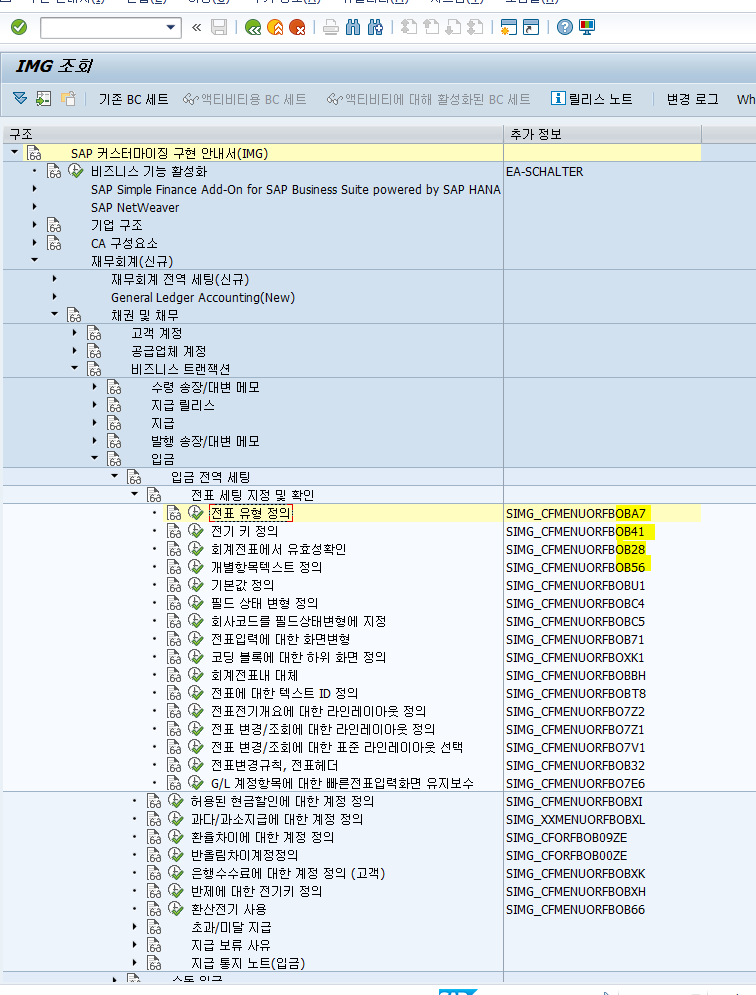This screenshot has width=756, height=995.
Task: Expand the 기업 구조 node
Action: (x=34, y=225)
